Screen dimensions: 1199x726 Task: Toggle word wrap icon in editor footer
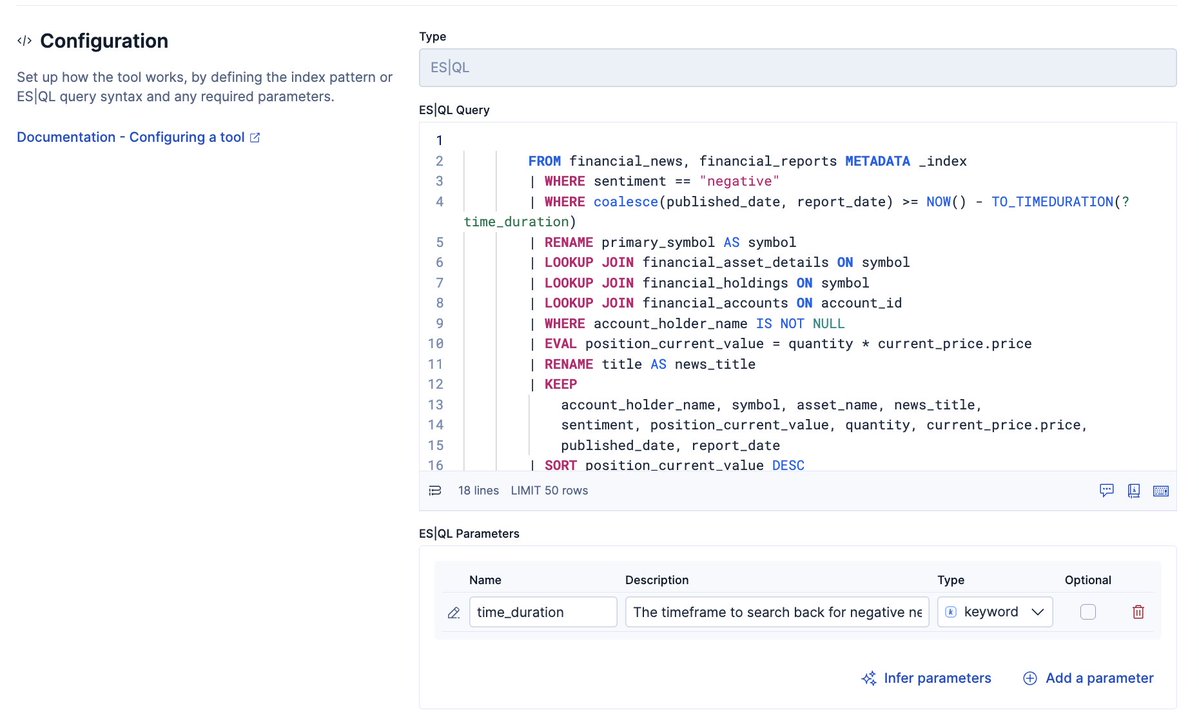click(435, 490)
